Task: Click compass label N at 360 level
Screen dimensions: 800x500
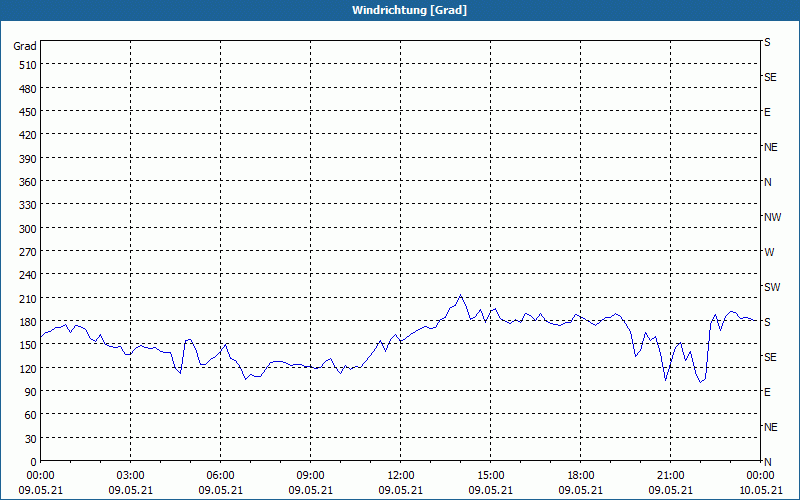Action: pyautogui.click(x=767, y=182)
